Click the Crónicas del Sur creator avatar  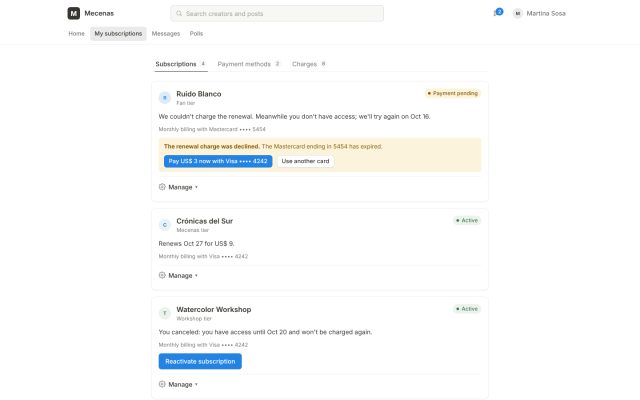[x=164, y=224]
